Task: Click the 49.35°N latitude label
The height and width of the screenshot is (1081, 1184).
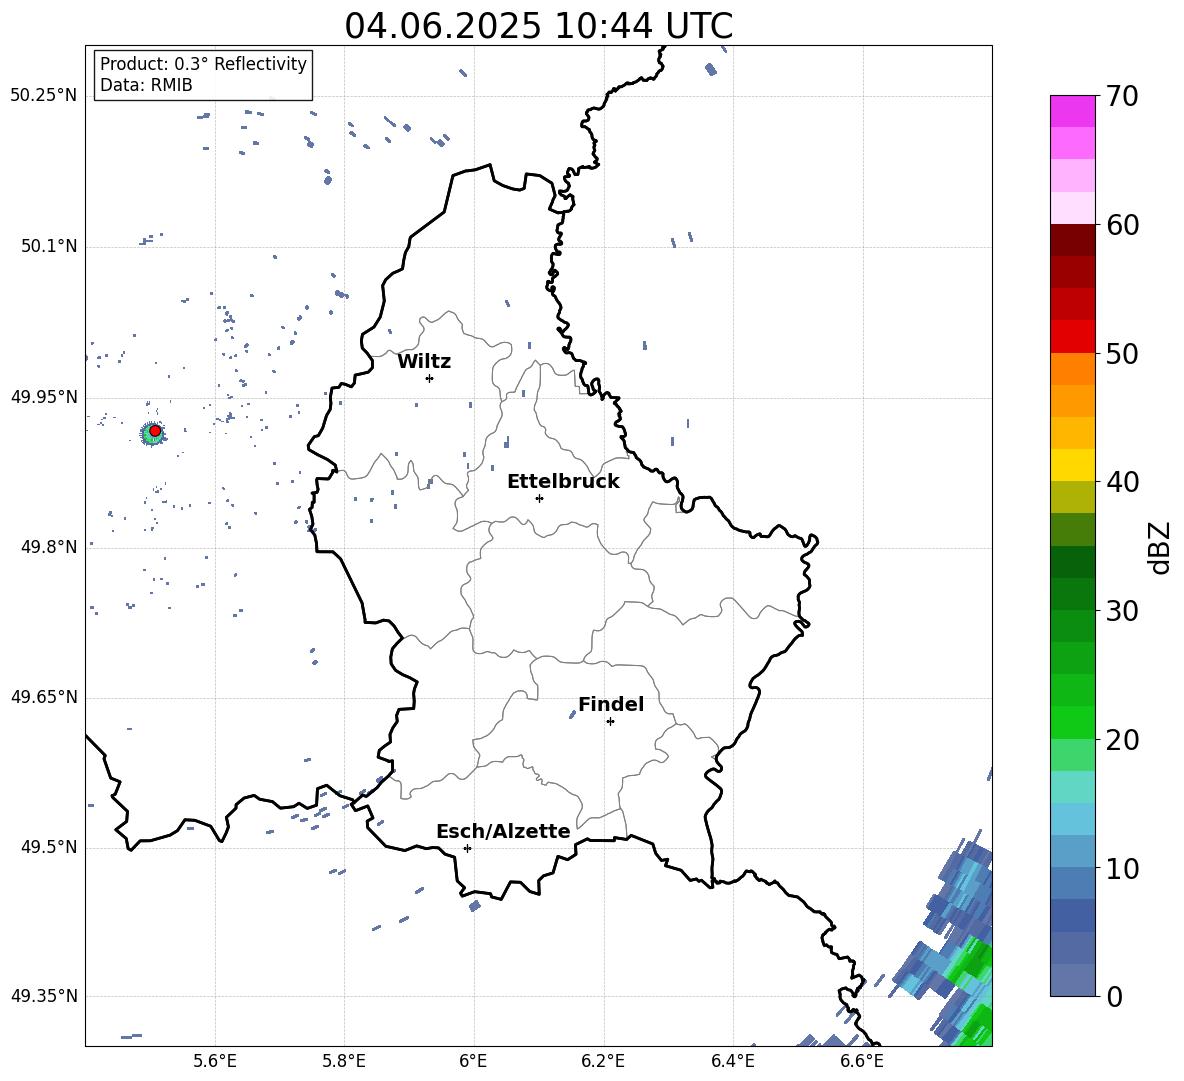Action: pos(44,996)
